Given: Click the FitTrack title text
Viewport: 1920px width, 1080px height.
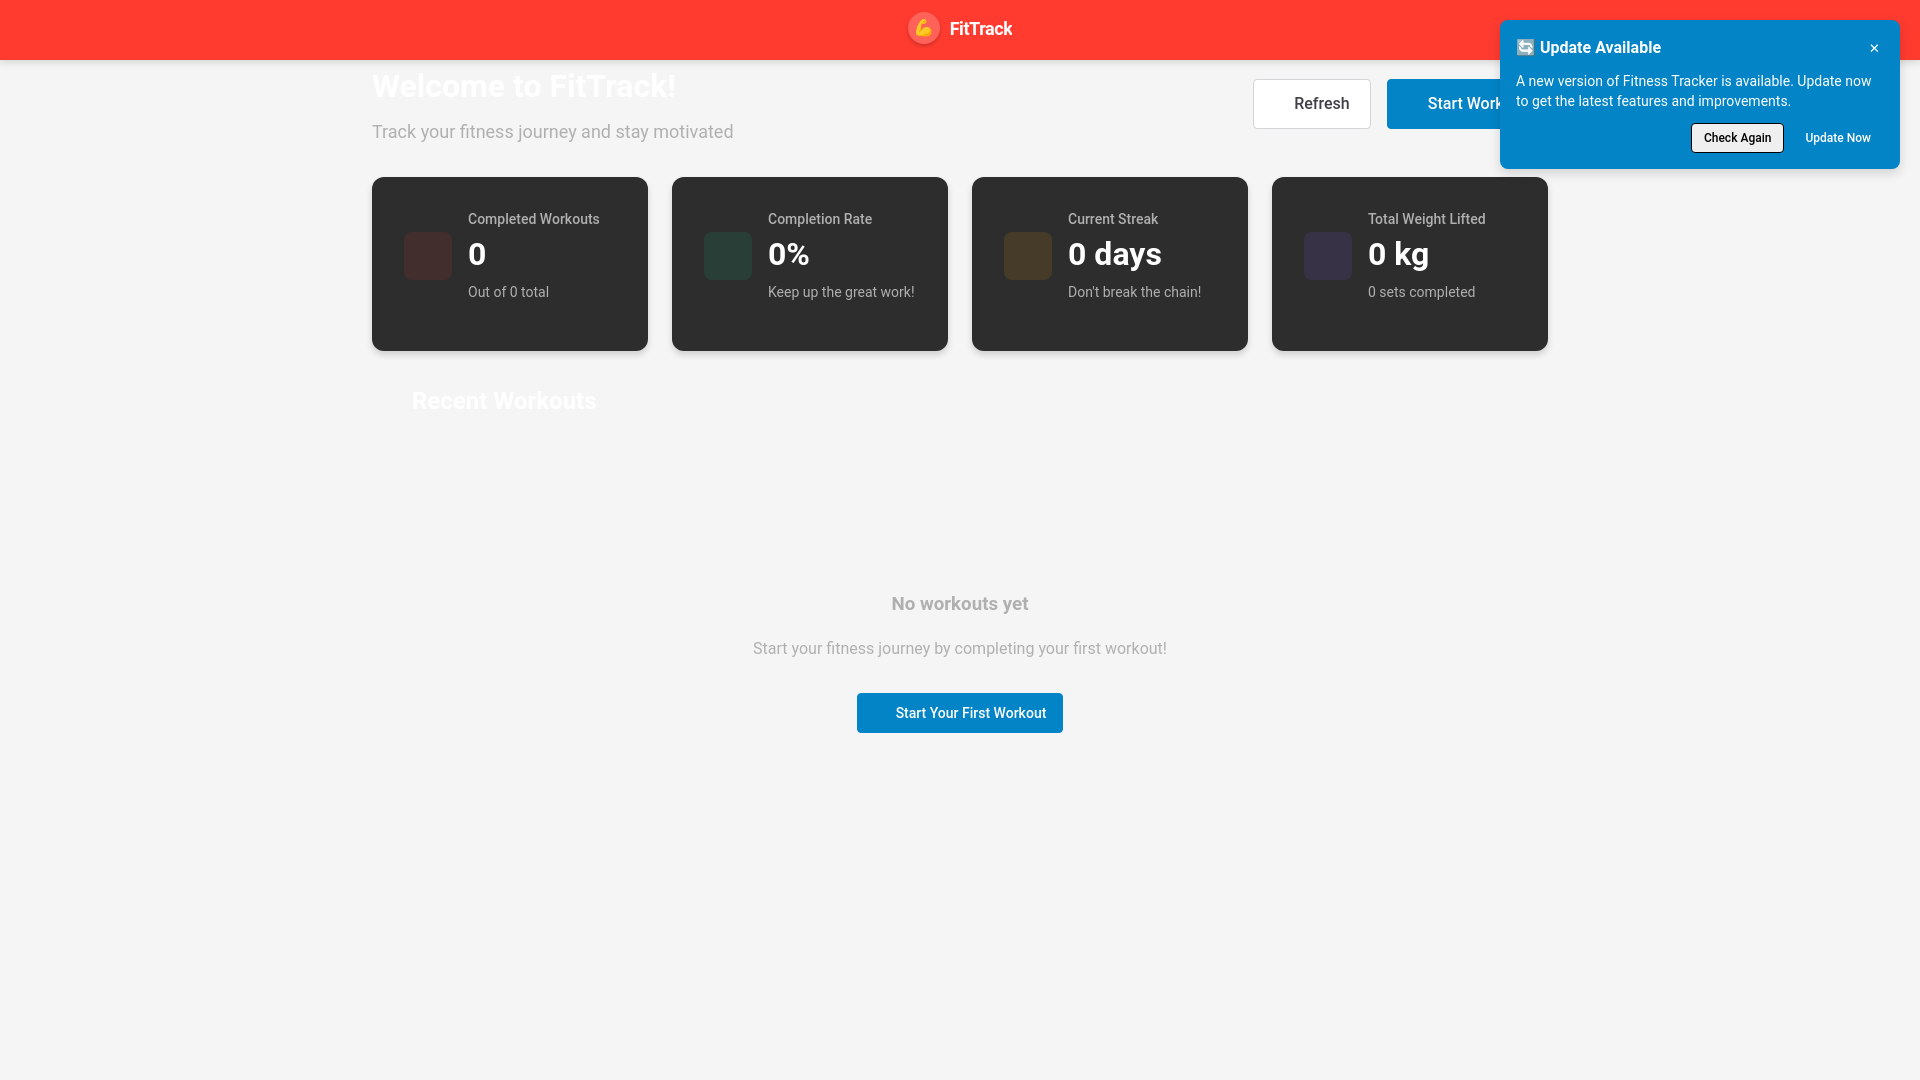Looking at the screenshot, I should click(x=980, y=29).
